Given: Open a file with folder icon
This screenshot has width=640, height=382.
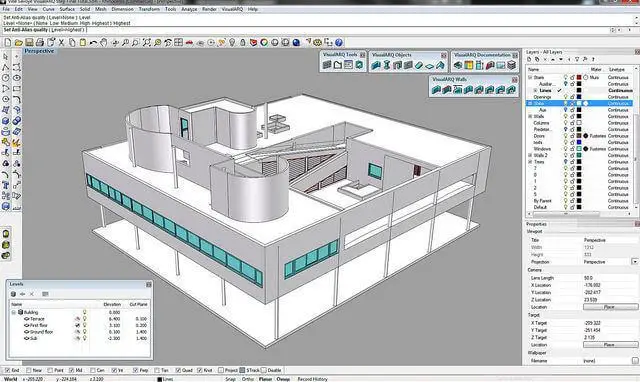Looking at the screenshot, I should (x=18, y=42).
